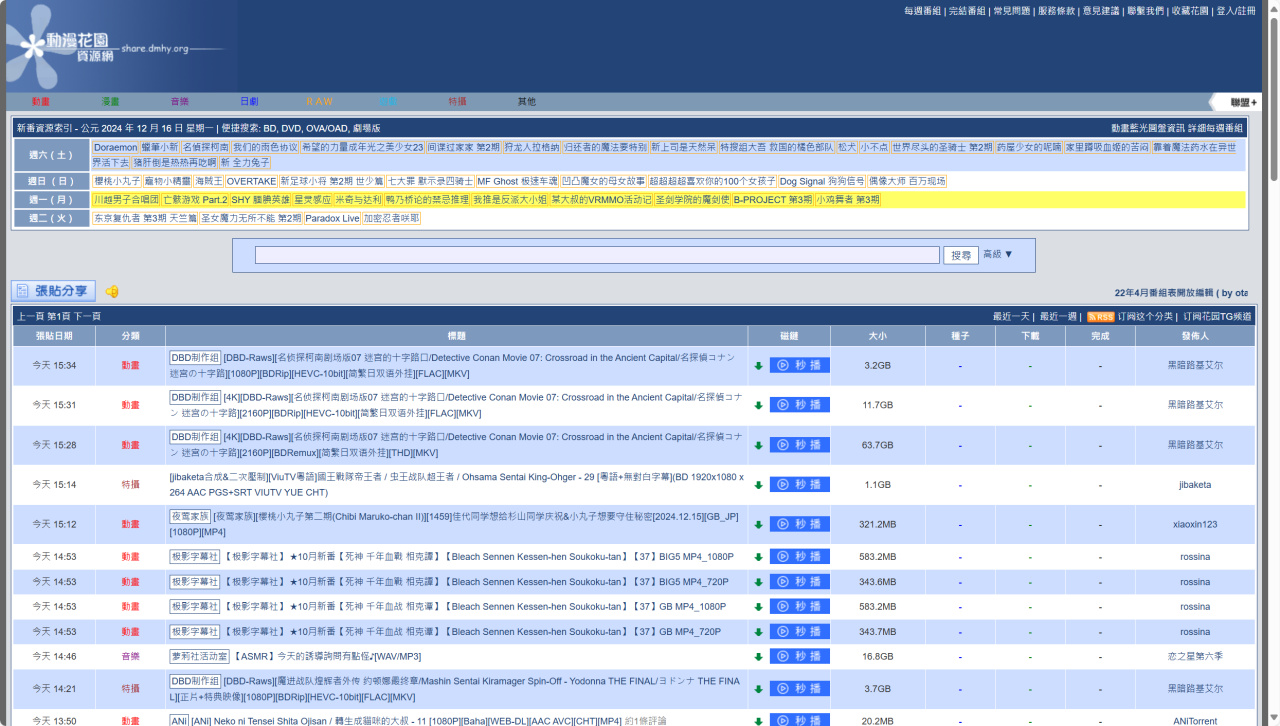
Task: Open B-PROJECT 第3期 in Monday schedule
Action: coord(772,199)
